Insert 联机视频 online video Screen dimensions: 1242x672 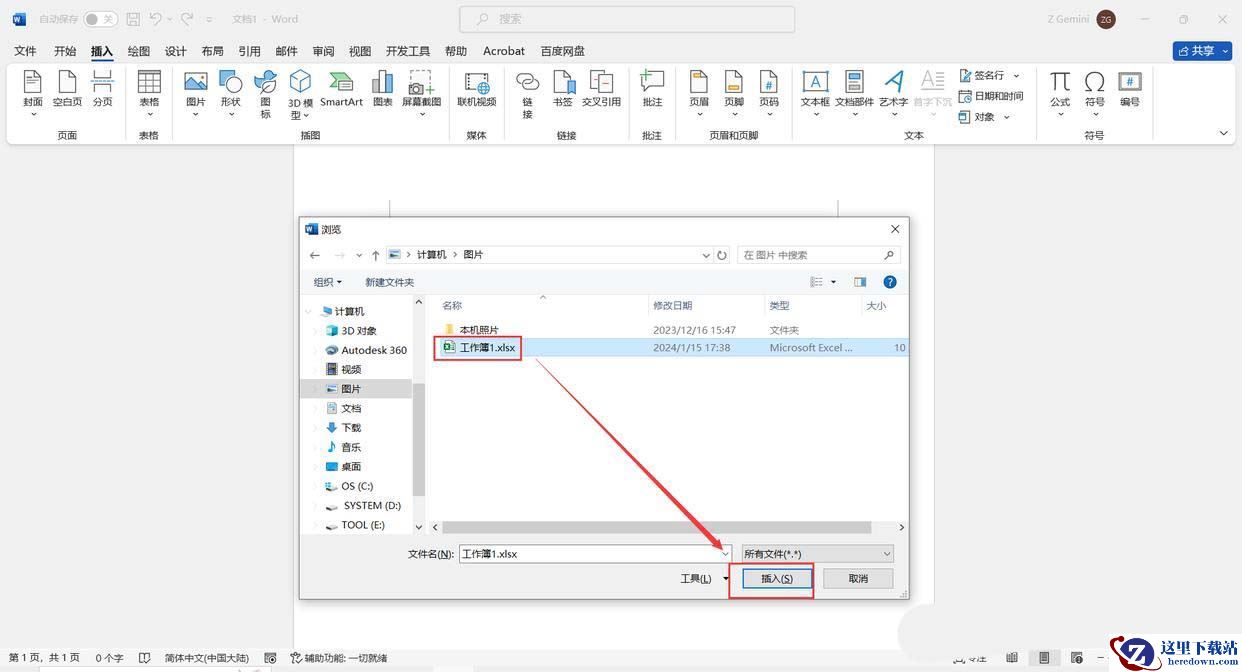477,90
